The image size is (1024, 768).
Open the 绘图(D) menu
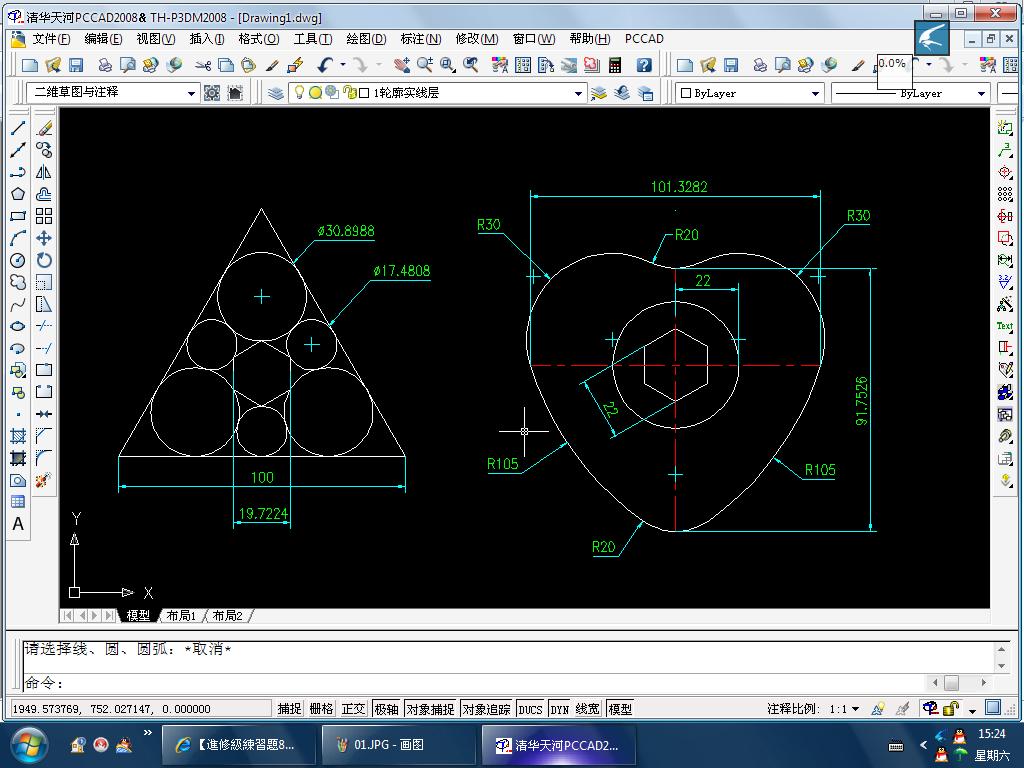coord(366,39)
